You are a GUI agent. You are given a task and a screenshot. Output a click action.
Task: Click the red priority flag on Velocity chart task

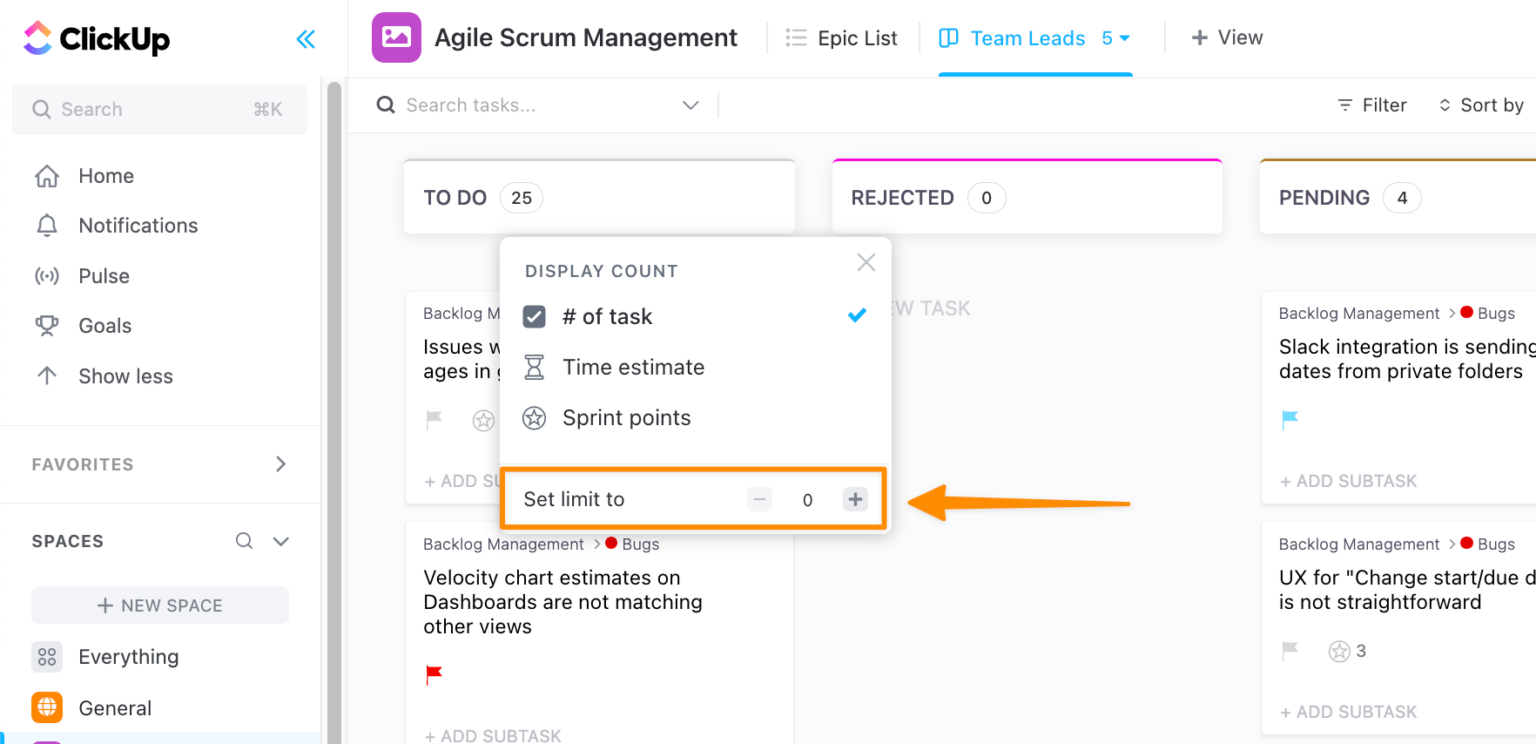point(433,674)
